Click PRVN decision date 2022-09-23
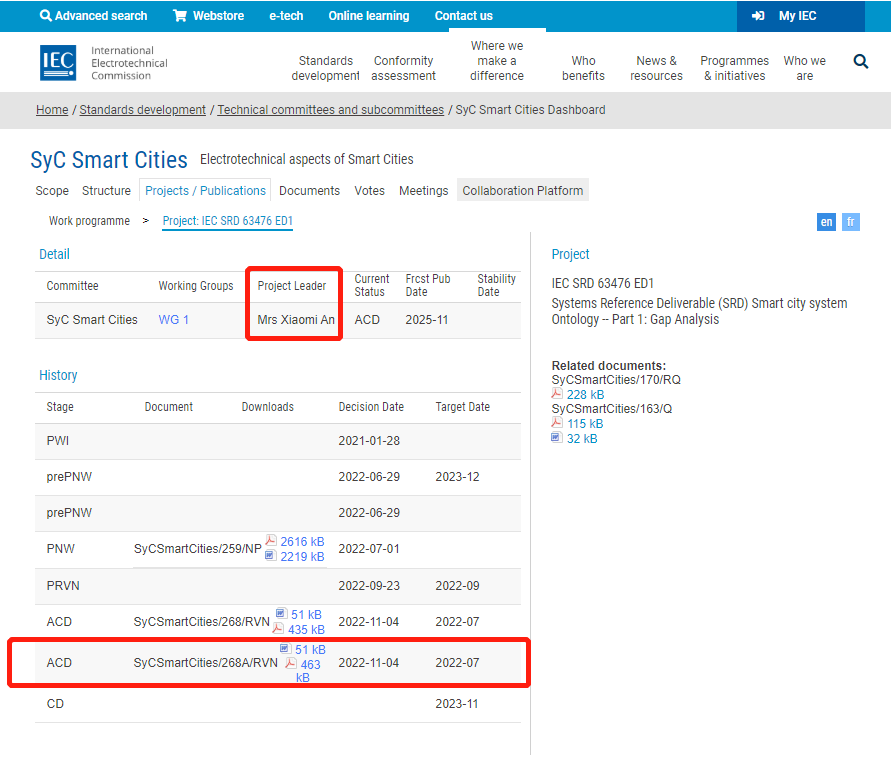This screenshot has width=891, height=769. point(369,586)
